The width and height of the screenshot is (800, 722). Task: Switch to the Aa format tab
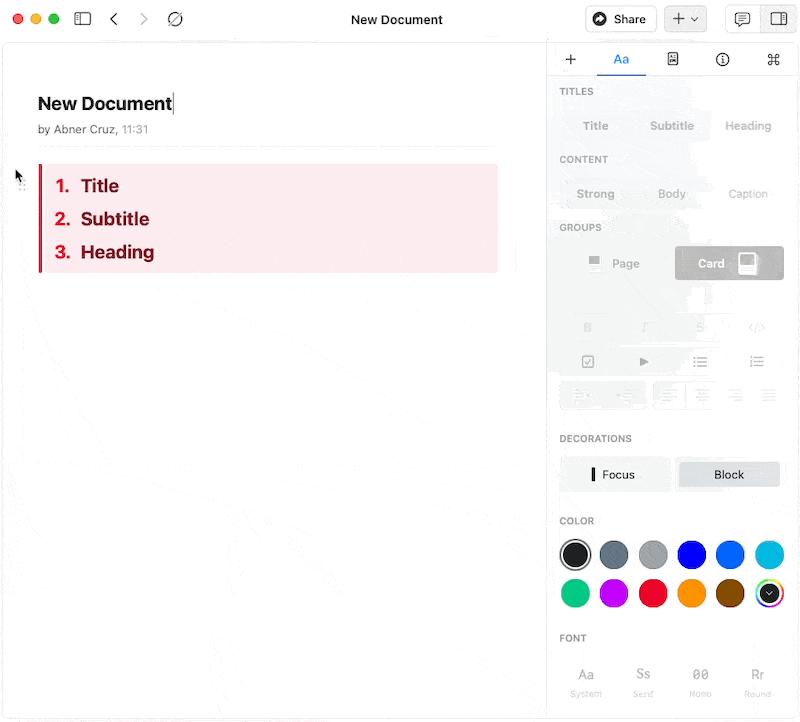[x=621, y=59]
